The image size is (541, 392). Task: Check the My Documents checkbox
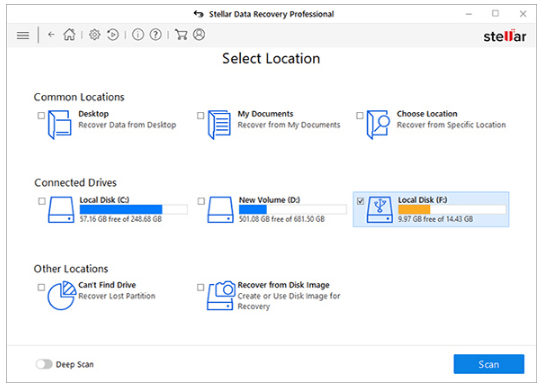200,115
